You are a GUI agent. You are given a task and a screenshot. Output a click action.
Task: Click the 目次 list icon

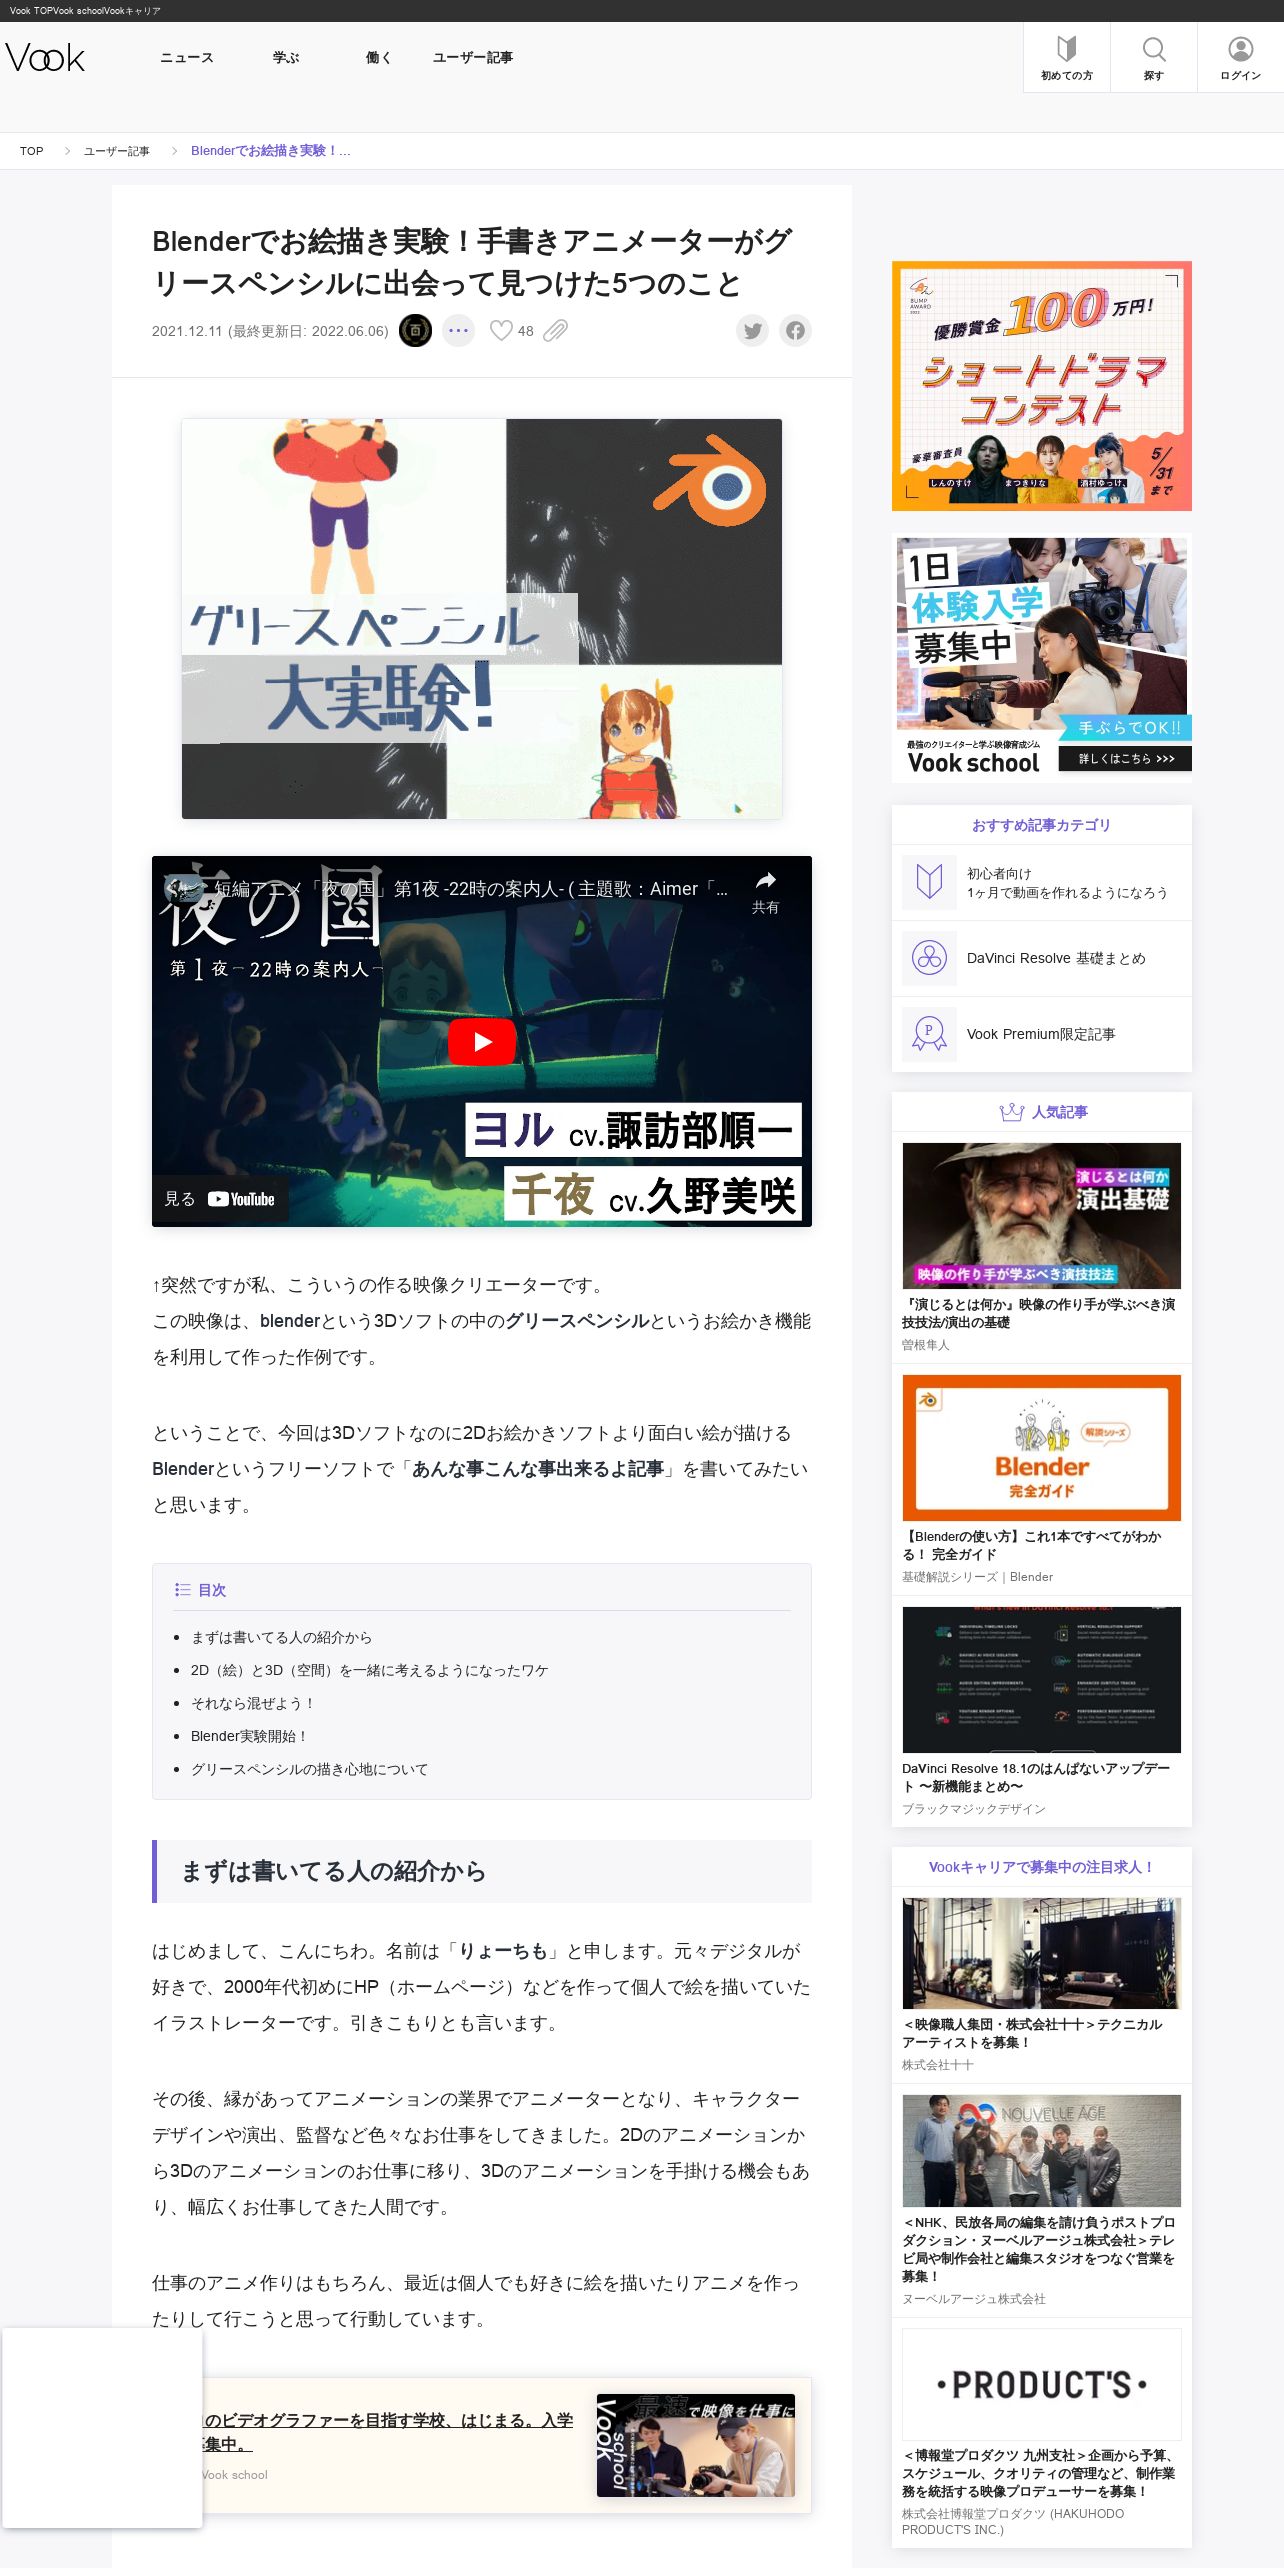point(182,1590)
